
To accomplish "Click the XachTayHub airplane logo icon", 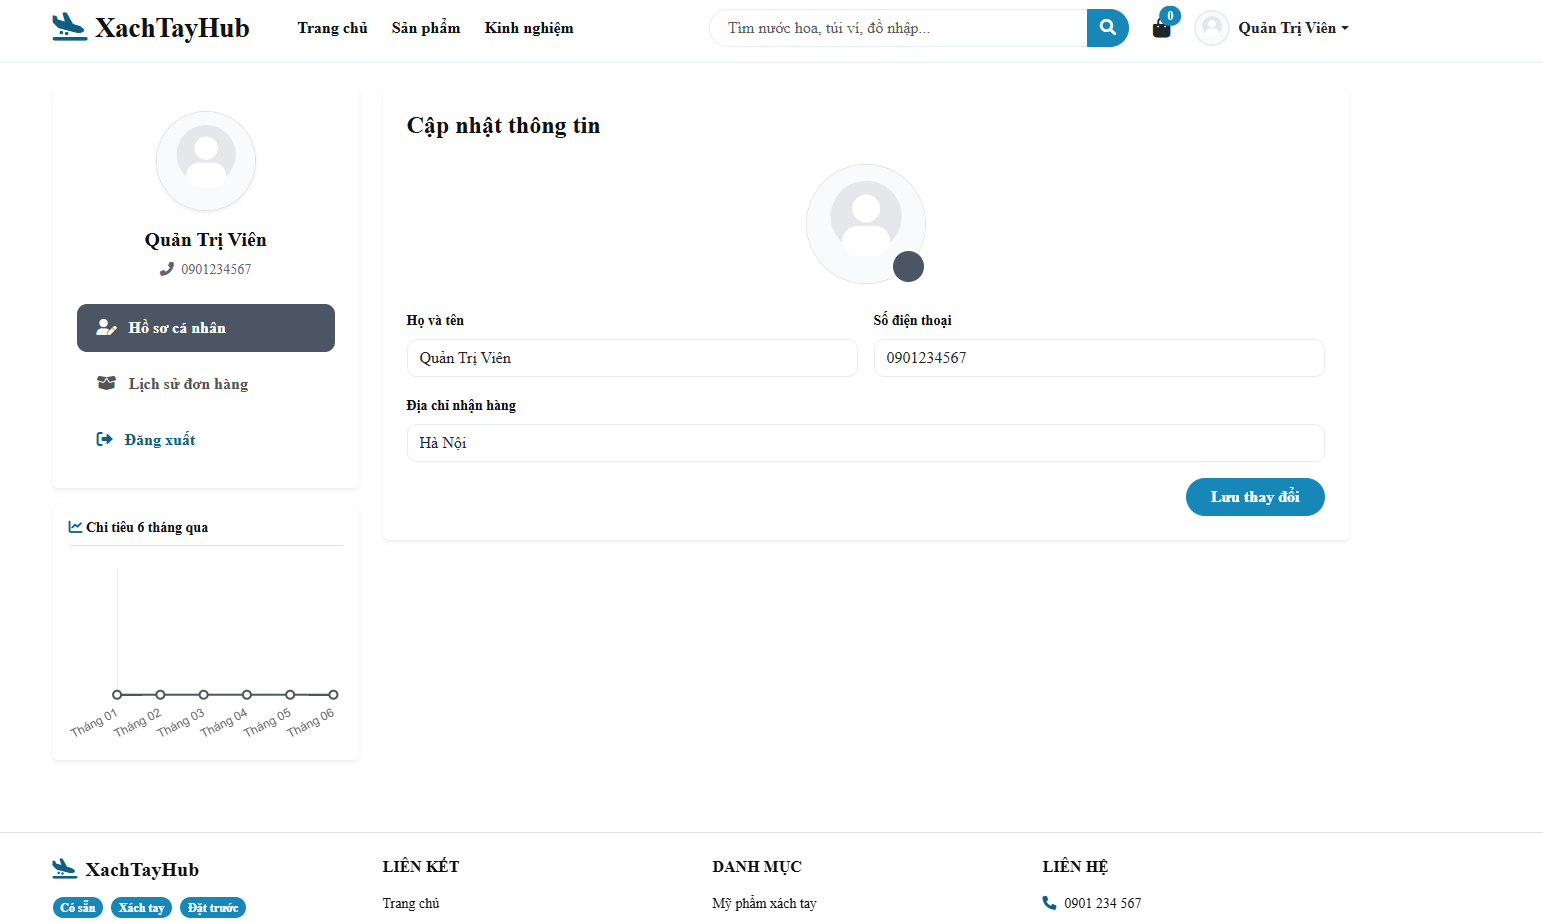I will [69, 27].
